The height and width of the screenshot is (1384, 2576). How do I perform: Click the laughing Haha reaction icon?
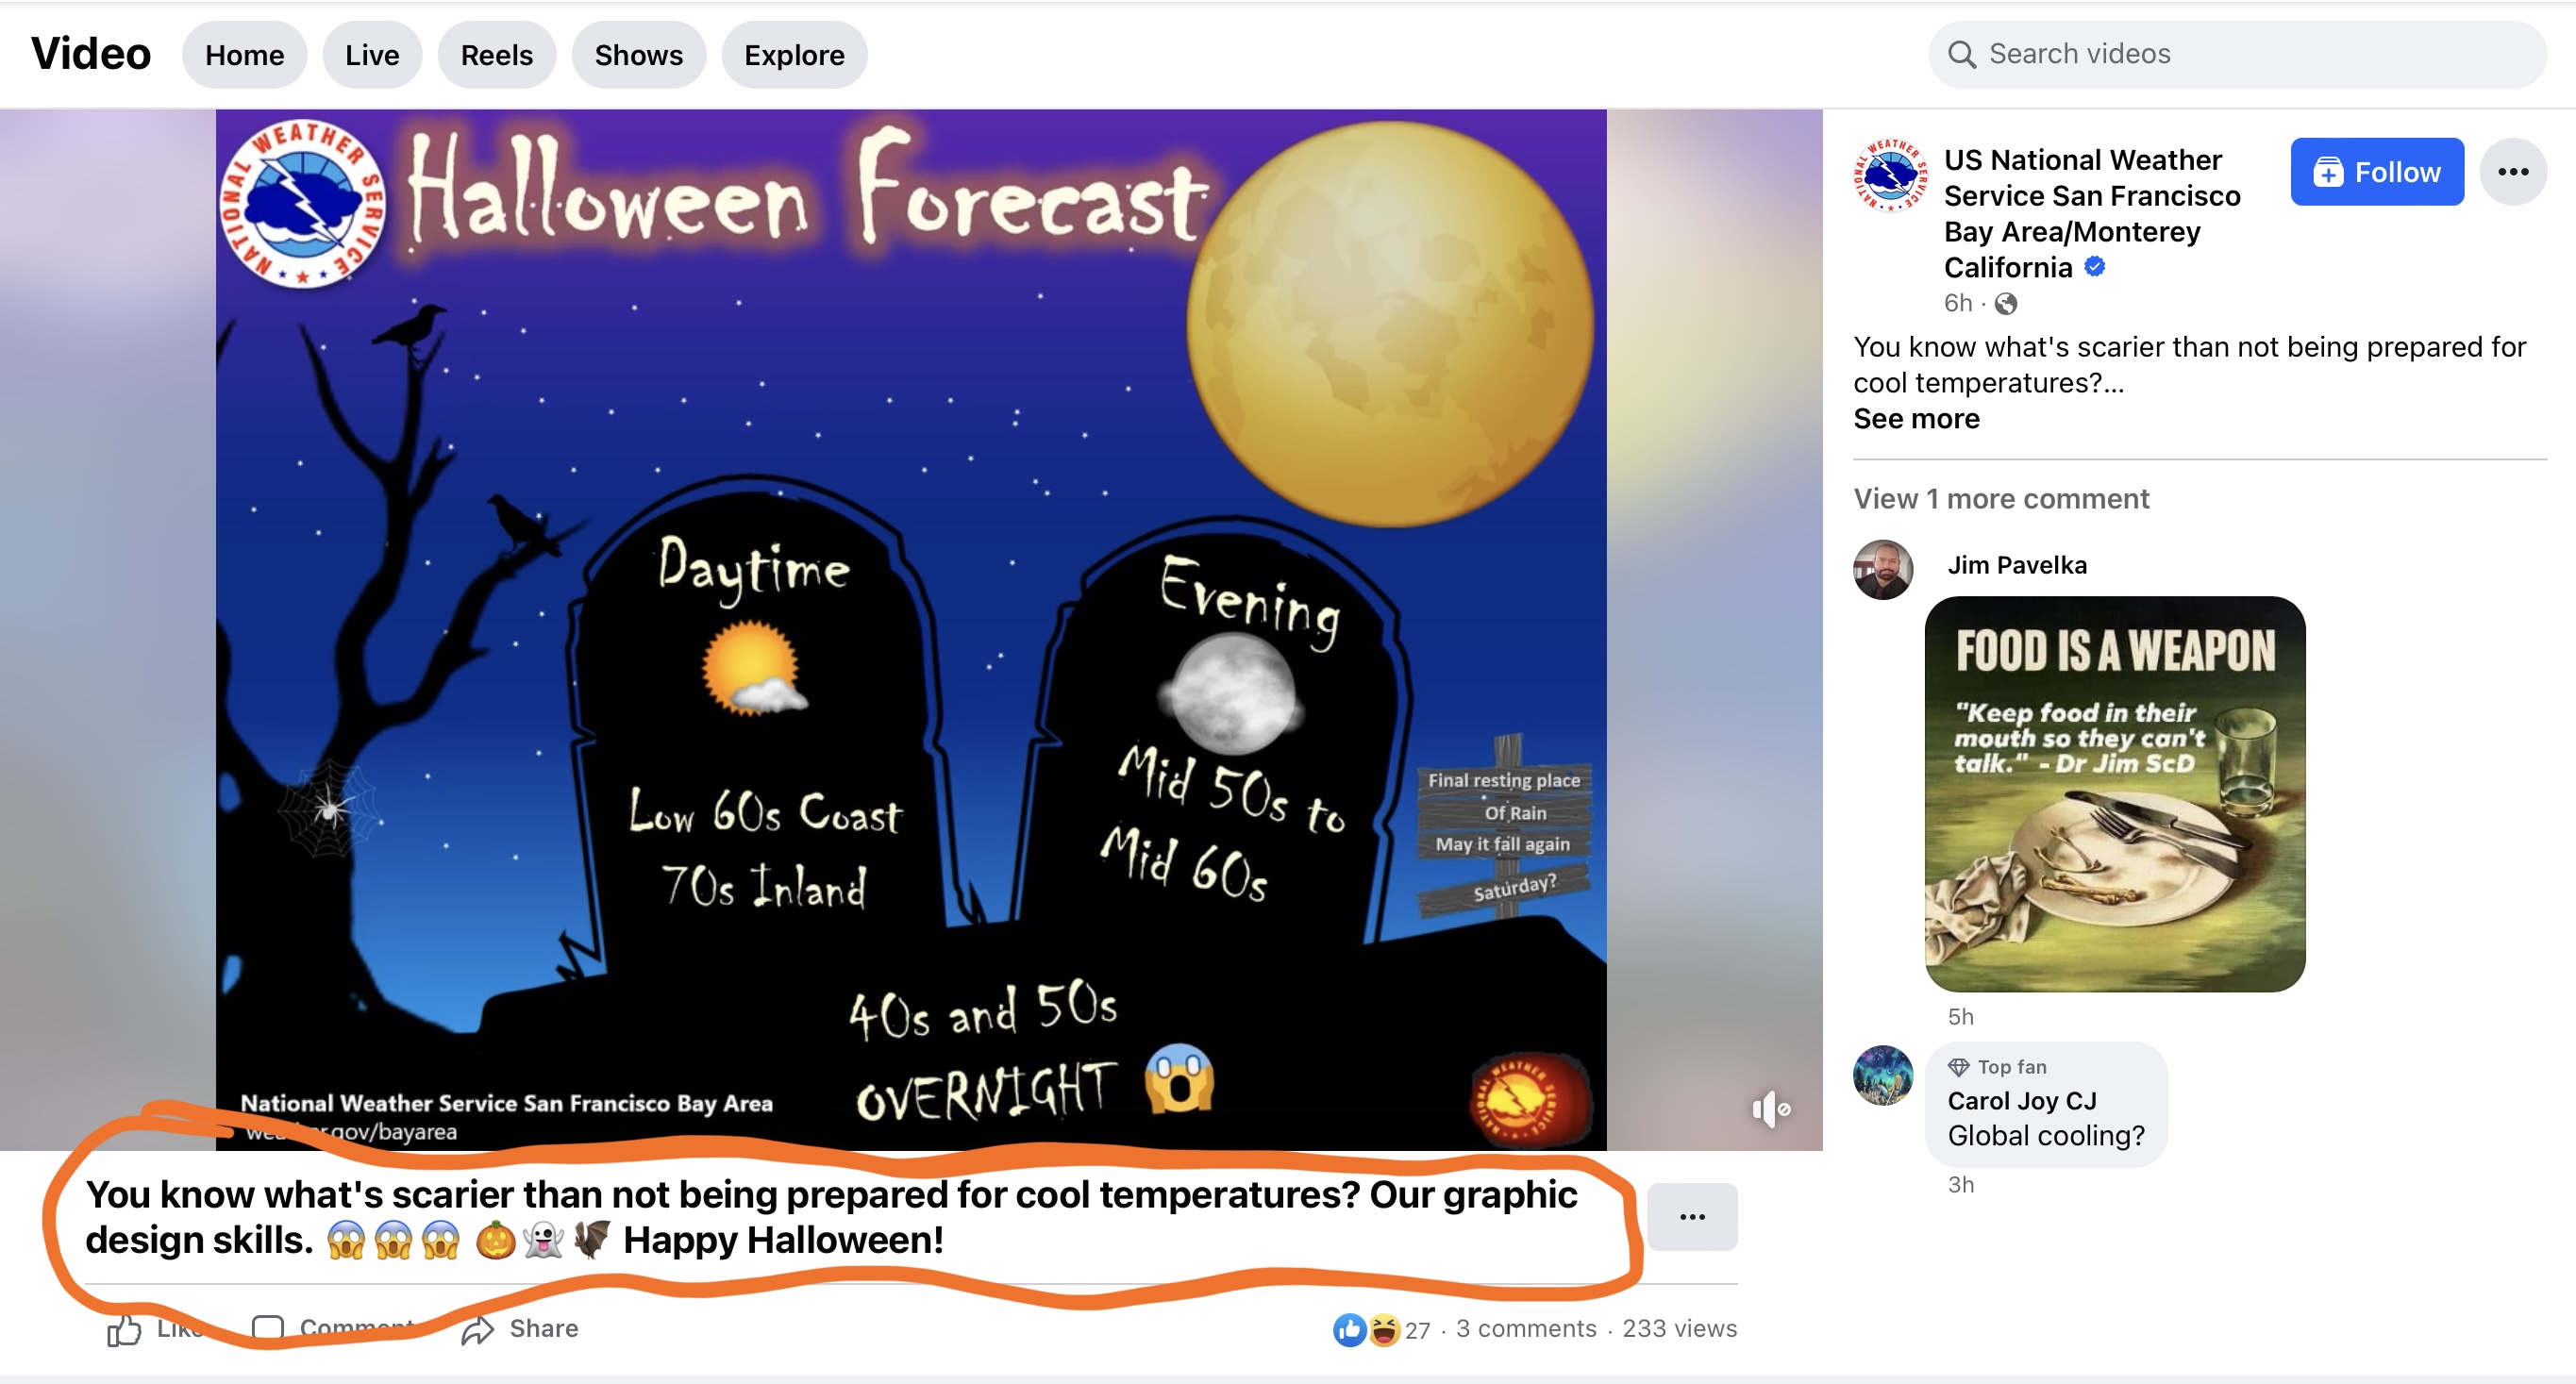click(x=1383, y=1329)
